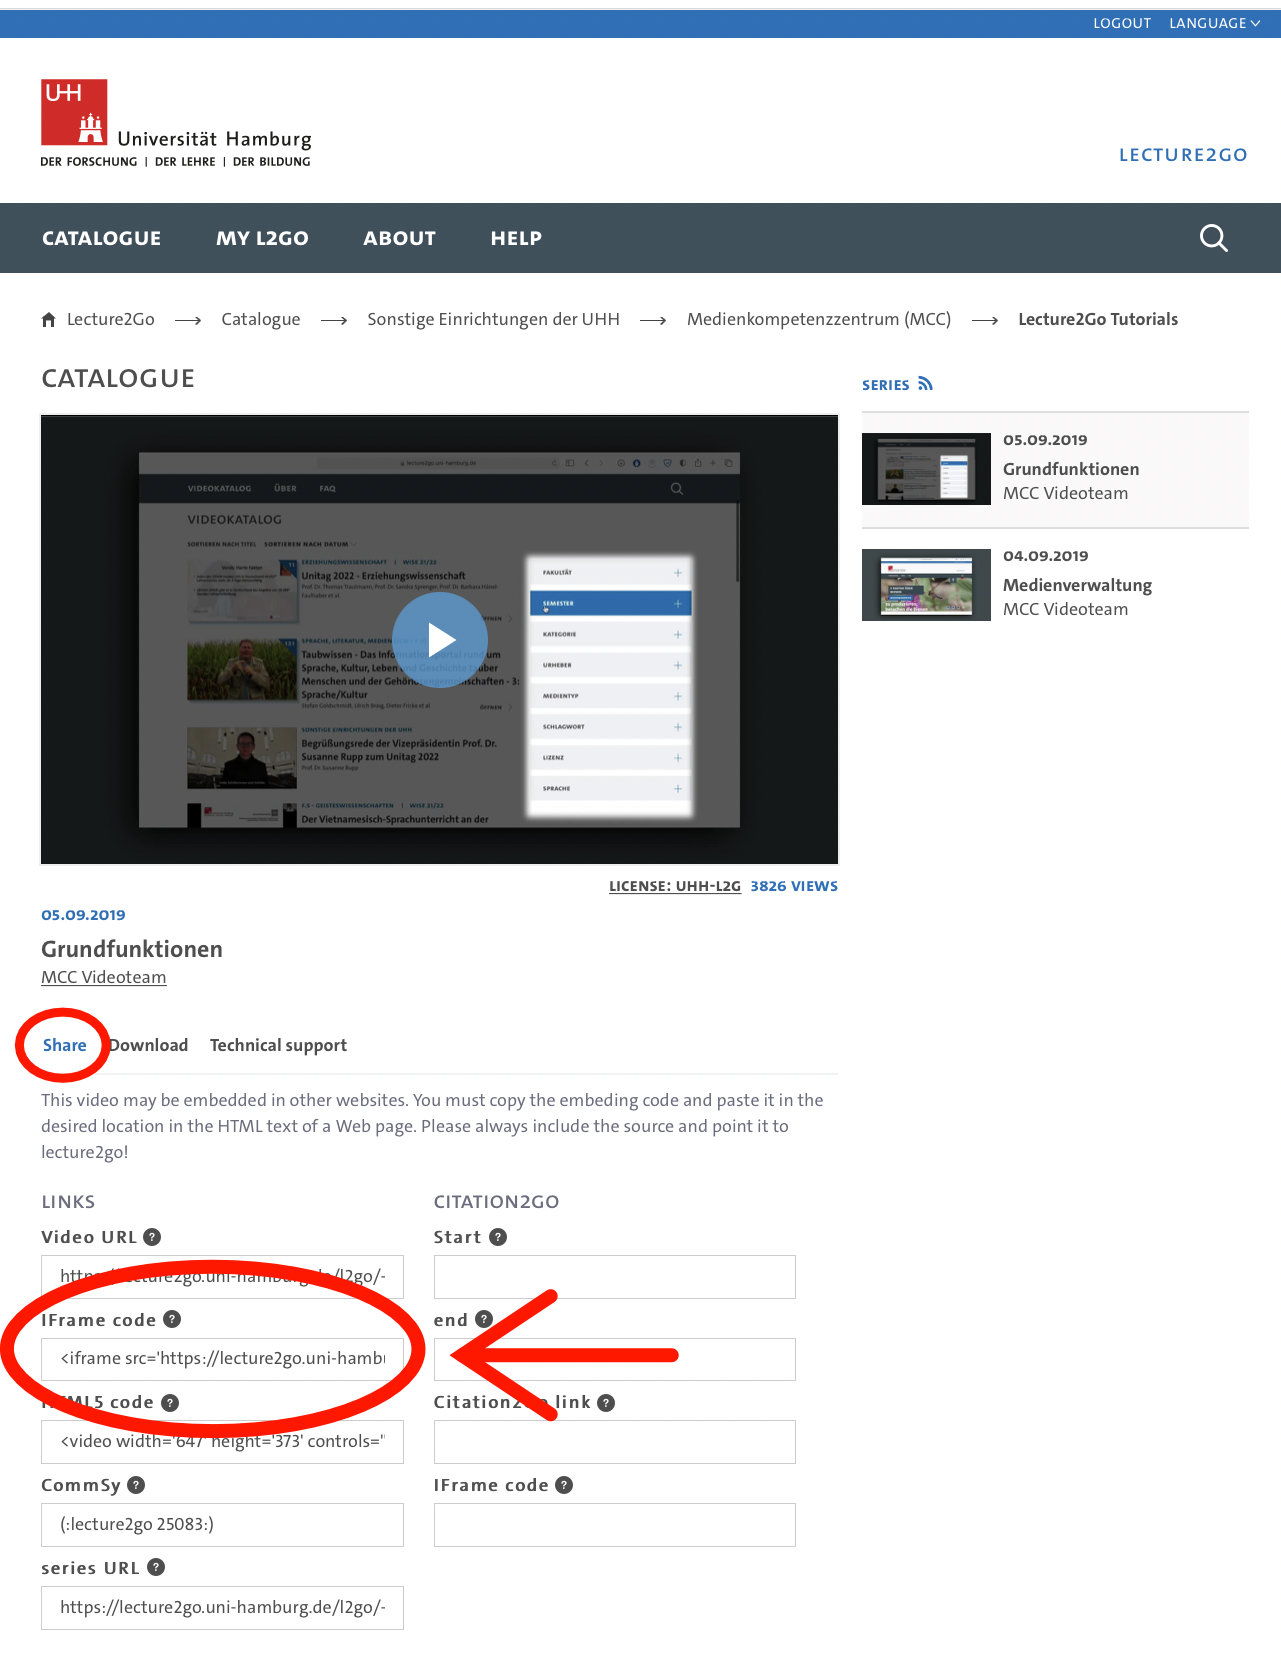Open Grundfunktionen series thumbnail

click(926, 469)
